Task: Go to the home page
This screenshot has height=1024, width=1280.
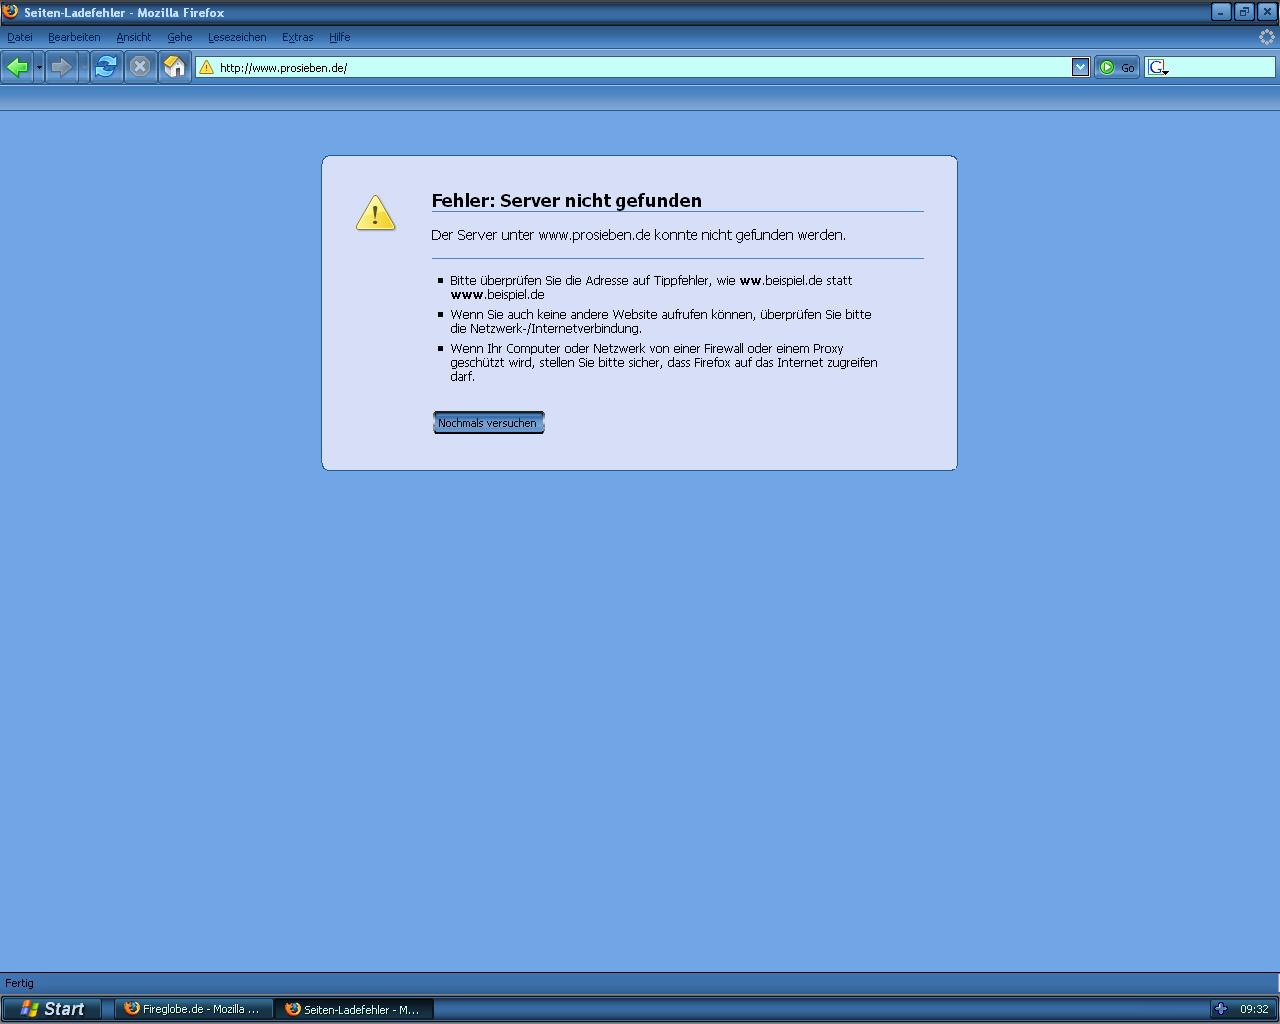Action: click(x=174, y=67)
